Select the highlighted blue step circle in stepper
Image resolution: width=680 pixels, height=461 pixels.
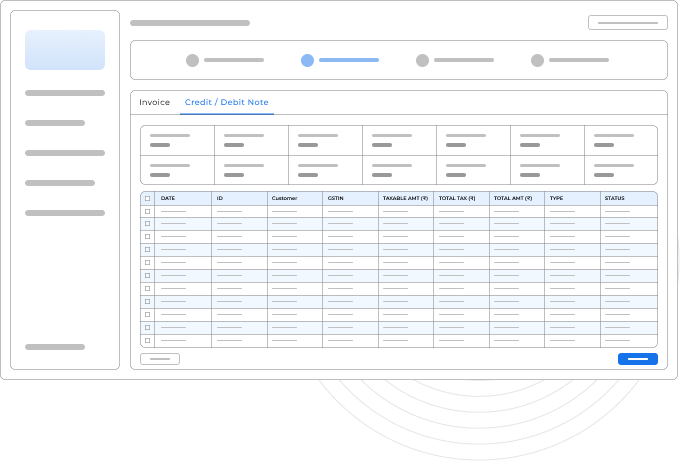click(x=307, y=60)
